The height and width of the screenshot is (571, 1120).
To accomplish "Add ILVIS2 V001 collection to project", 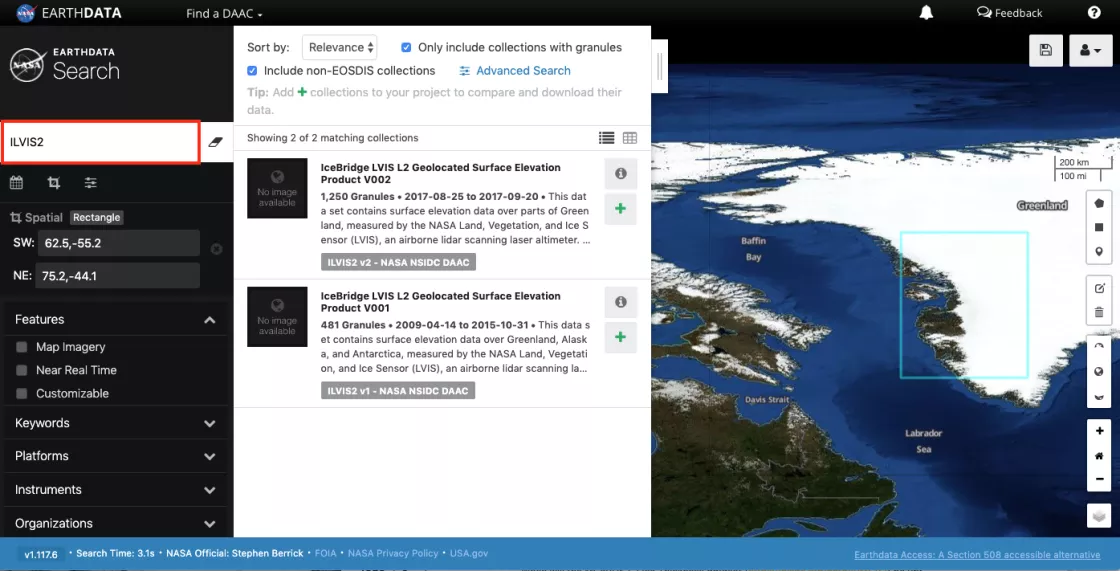I will [620, 337].
